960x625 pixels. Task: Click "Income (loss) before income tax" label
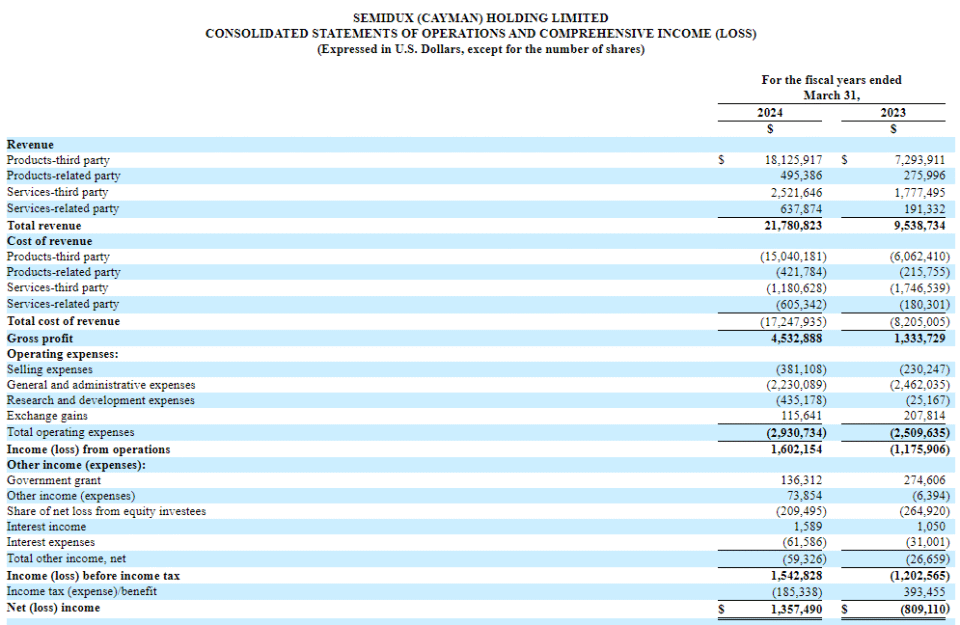tap(93, 576)
